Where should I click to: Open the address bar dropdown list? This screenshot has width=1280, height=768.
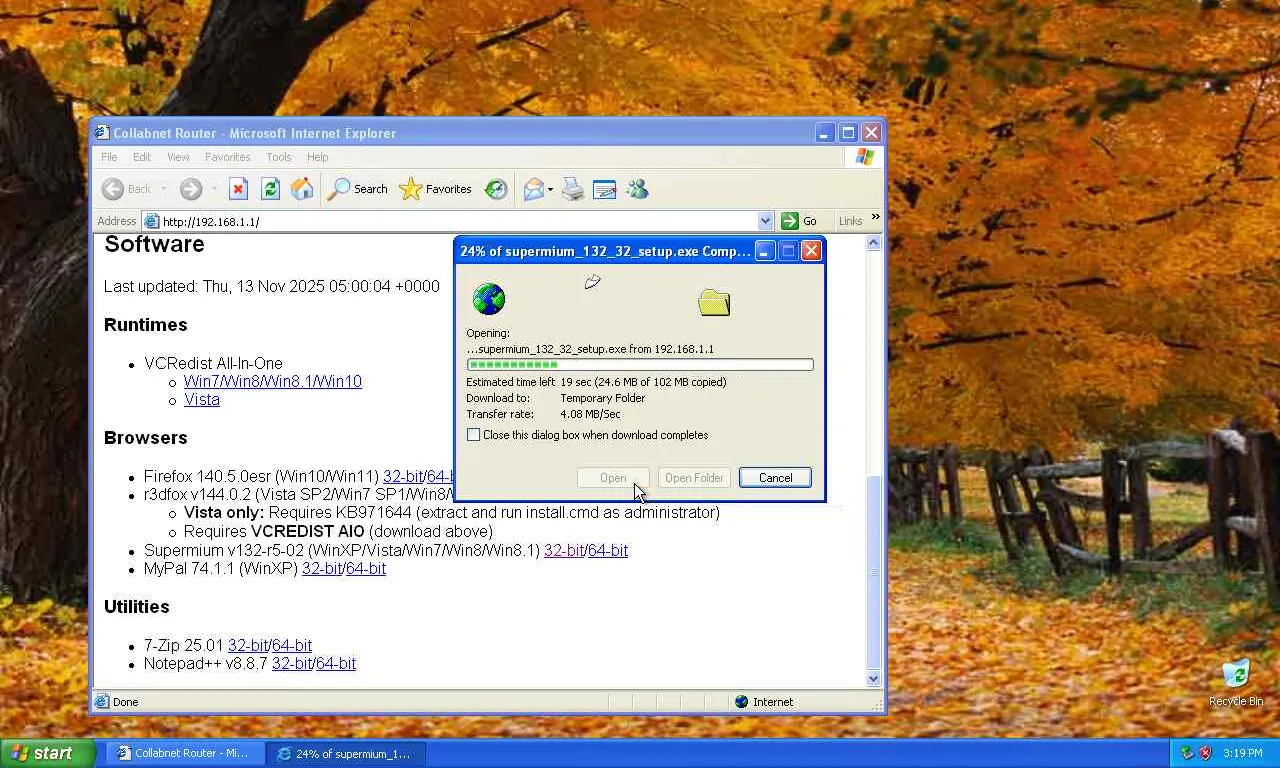766,221
